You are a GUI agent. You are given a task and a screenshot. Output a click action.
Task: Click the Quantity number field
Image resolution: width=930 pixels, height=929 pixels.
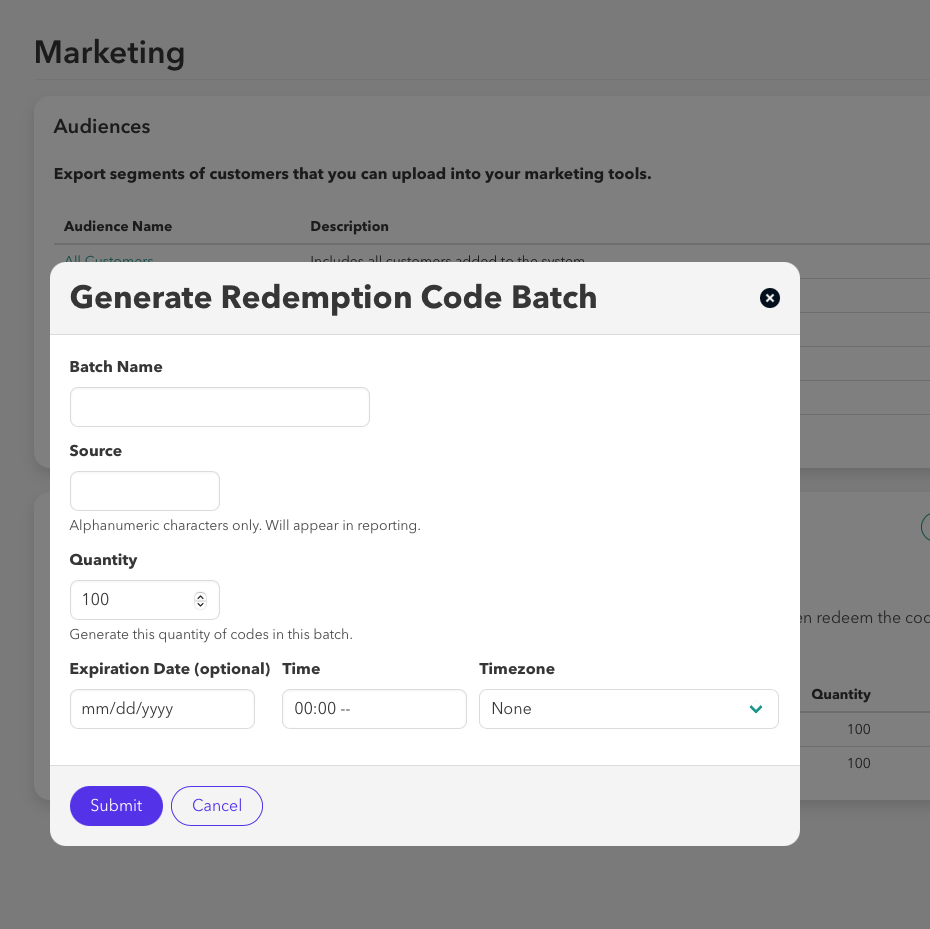(x=145, y=600)
